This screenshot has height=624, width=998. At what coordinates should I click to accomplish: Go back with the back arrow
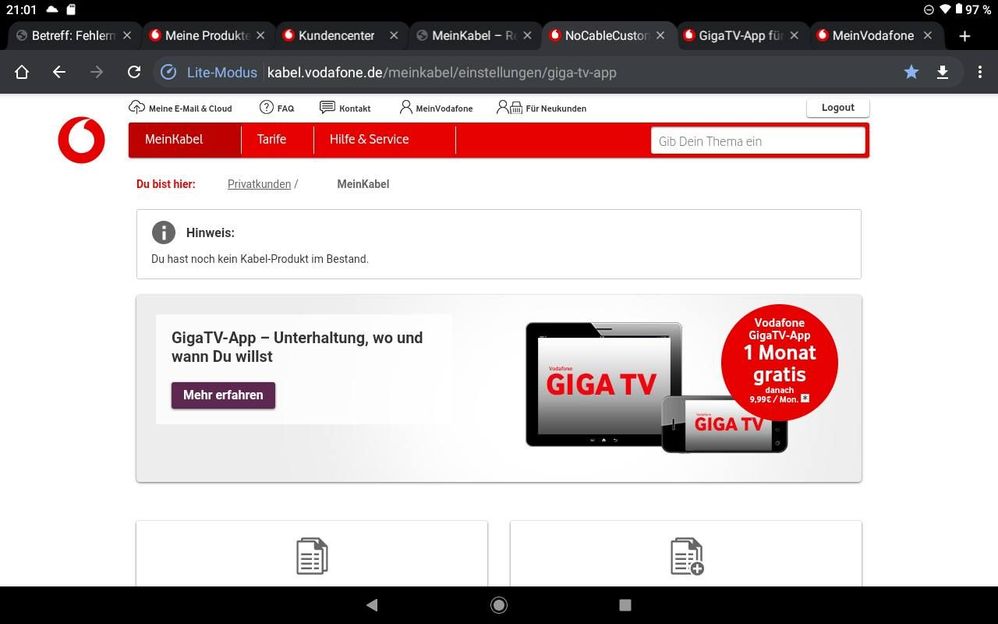point(59,72)
